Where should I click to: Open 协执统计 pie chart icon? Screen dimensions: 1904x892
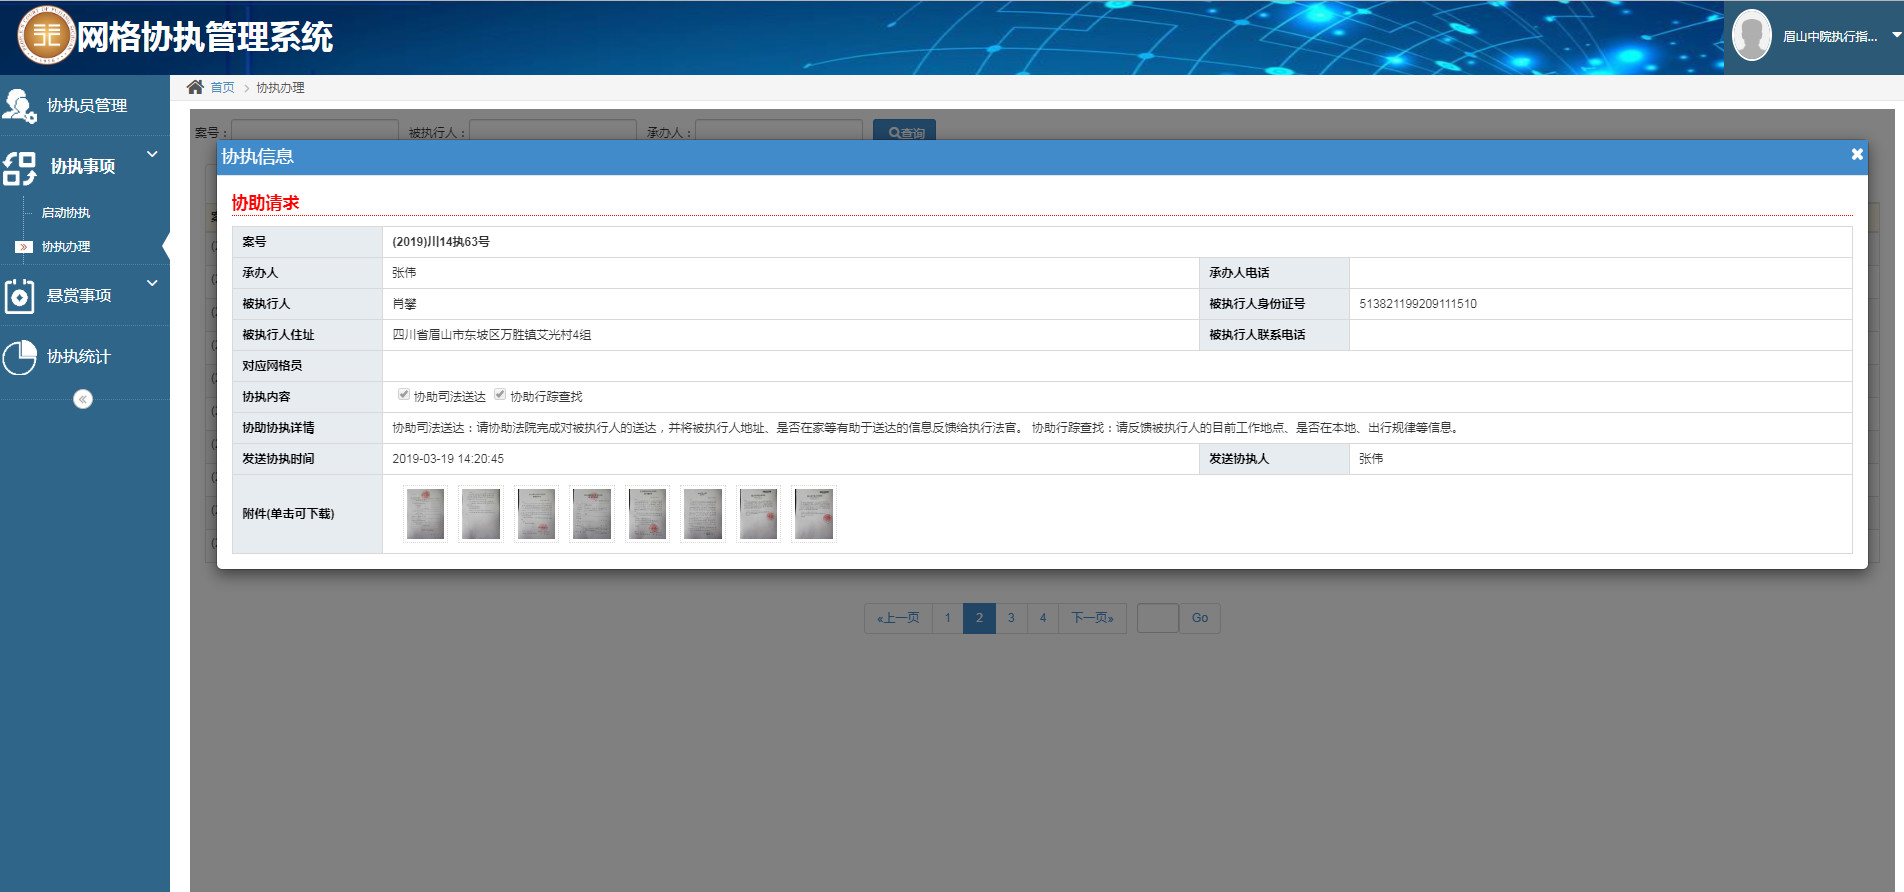tap(20, 357)
